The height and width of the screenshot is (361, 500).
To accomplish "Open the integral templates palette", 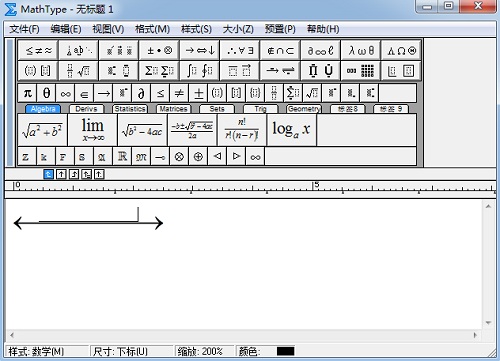I will pyautogui.click(x=200, y=71).
